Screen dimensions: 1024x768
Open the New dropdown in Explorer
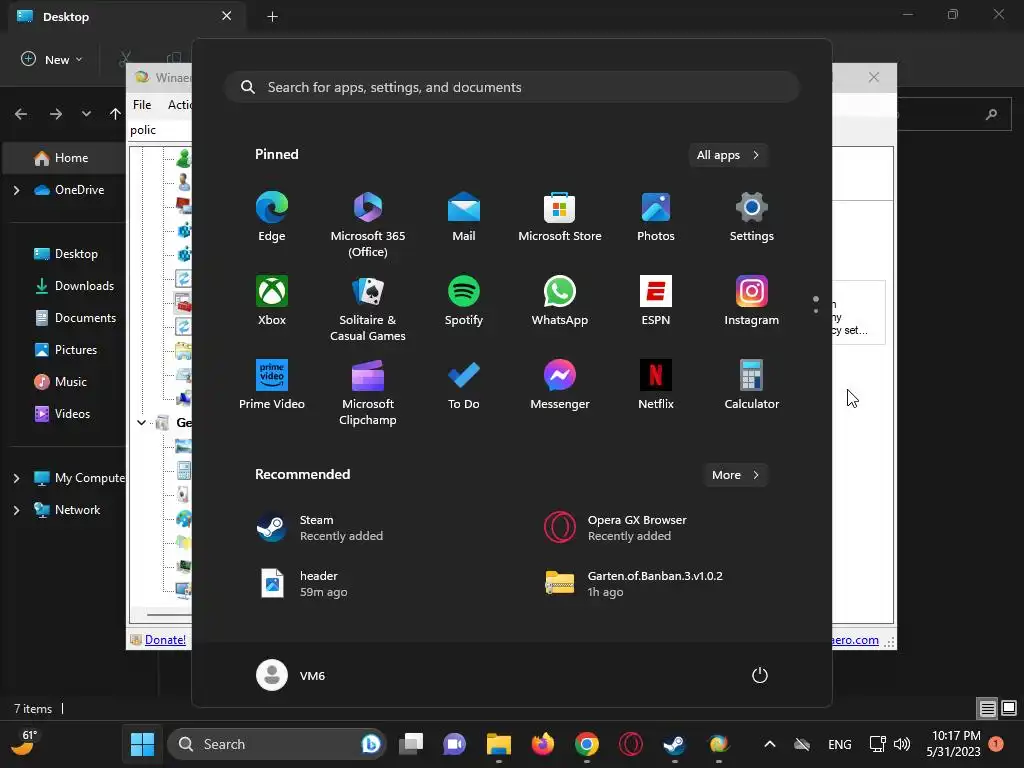(x=52, y=59)
